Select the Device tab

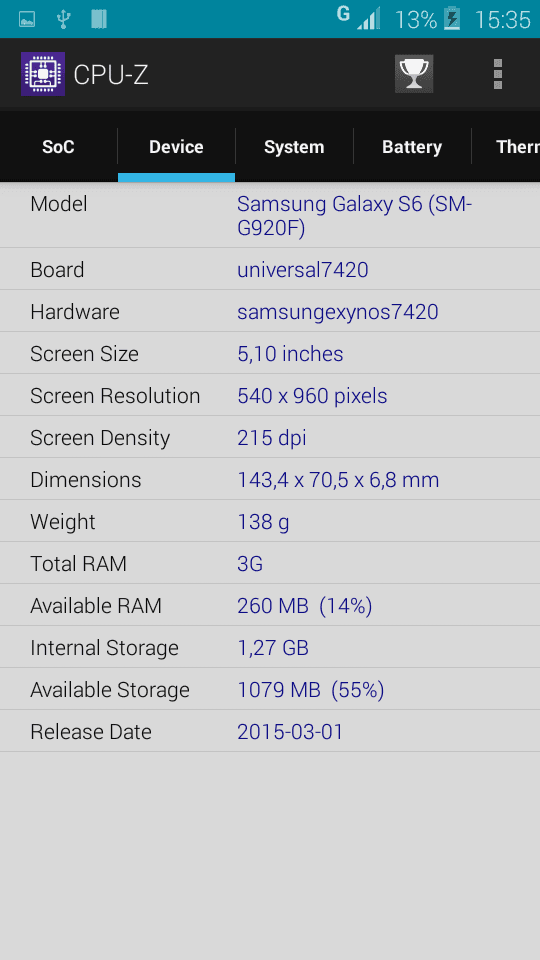(176, 147)
